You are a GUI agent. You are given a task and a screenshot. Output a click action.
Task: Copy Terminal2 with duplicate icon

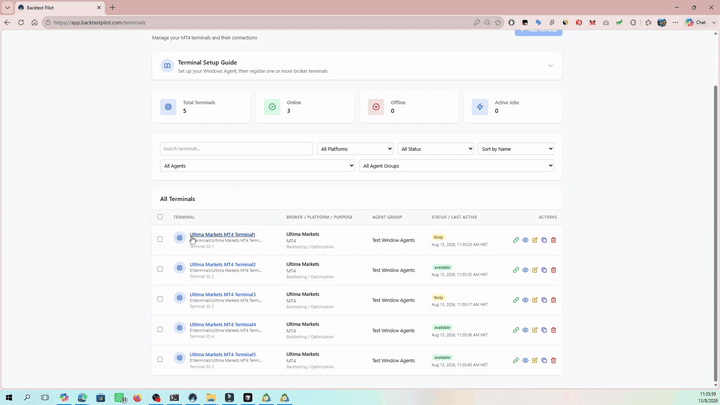pyautogui.click(x=544, y=270)
